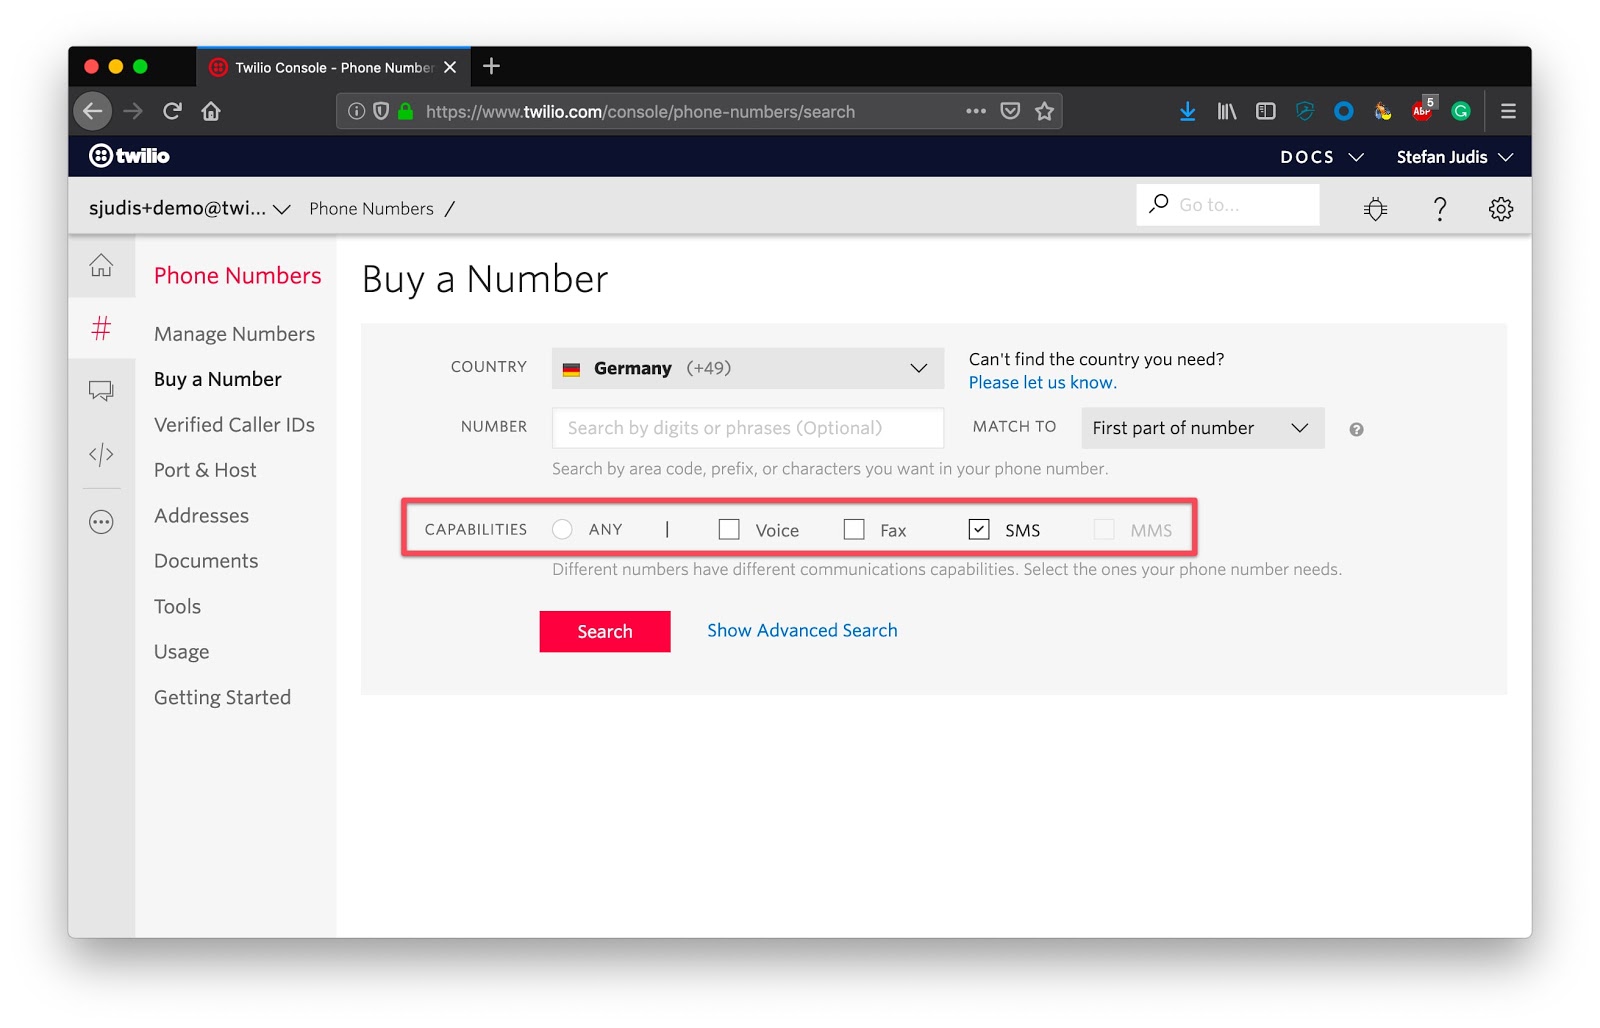Open the settings gear icon

pos(1501,209)
